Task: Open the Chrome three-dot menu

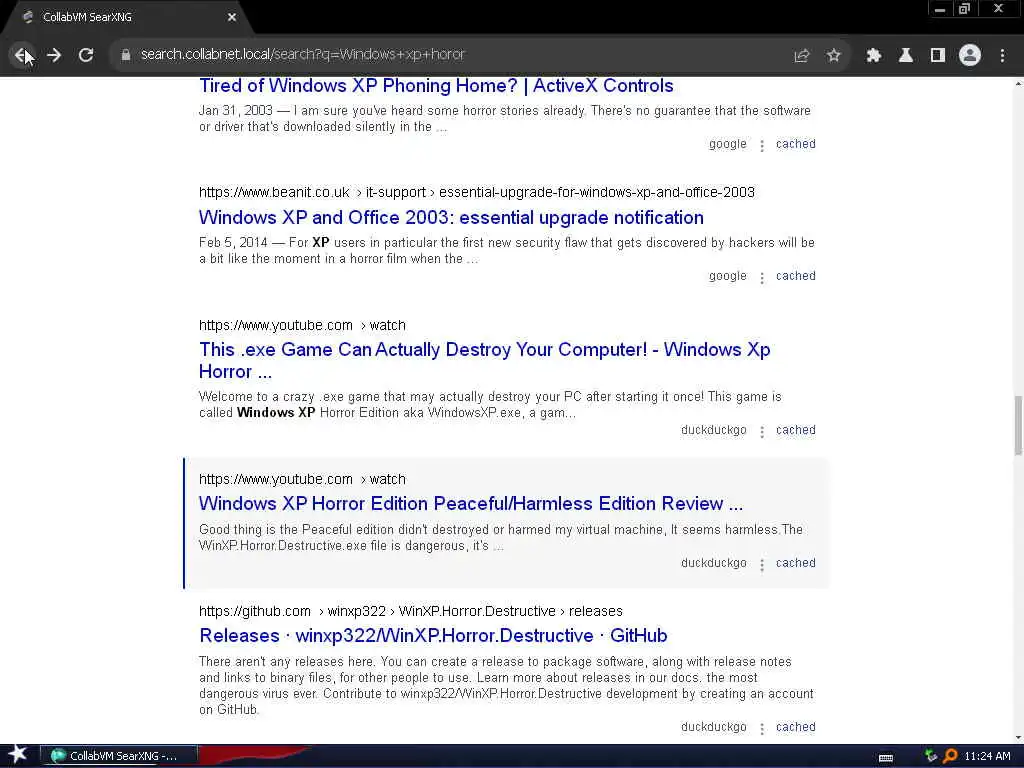Action: 1002,56
